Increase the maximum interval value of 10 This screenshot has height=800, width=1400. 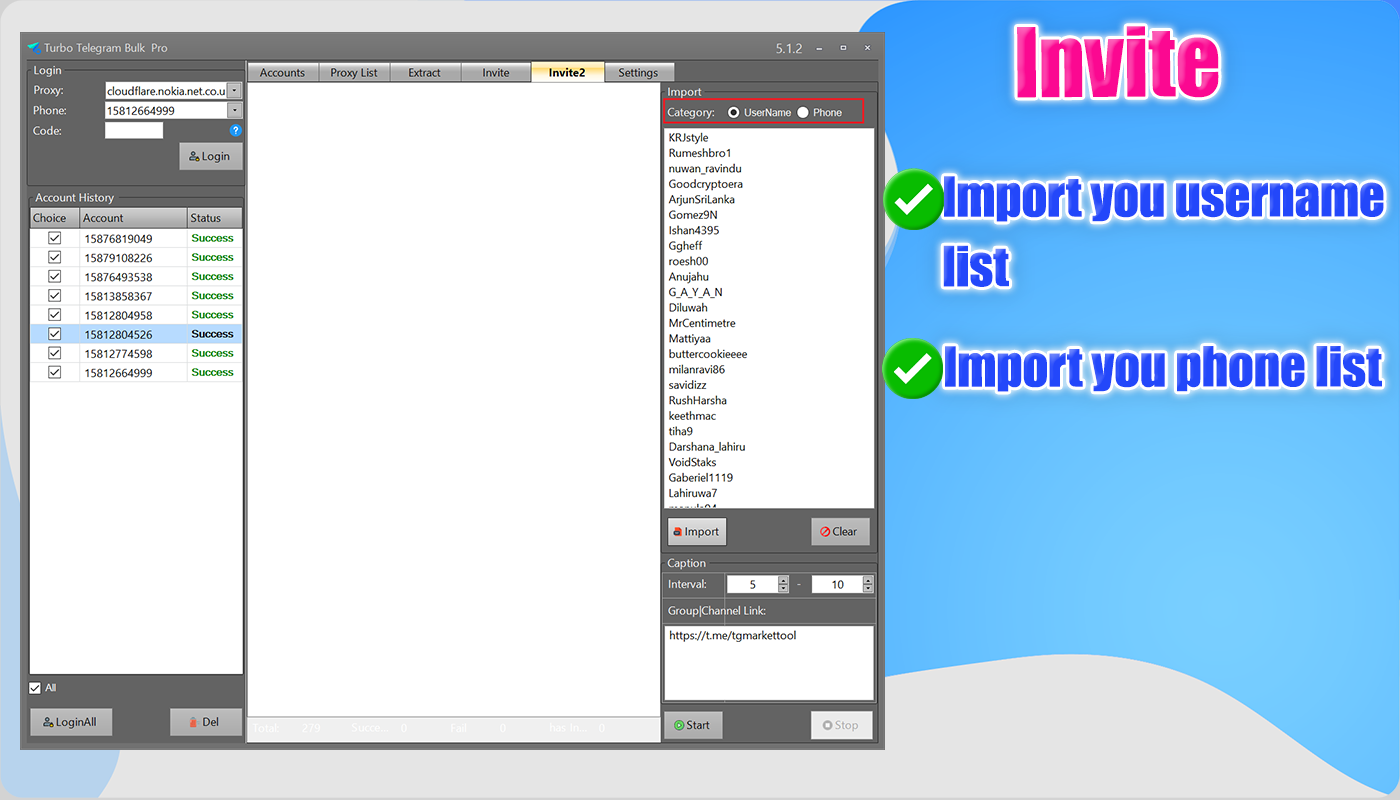coord(868,580)
